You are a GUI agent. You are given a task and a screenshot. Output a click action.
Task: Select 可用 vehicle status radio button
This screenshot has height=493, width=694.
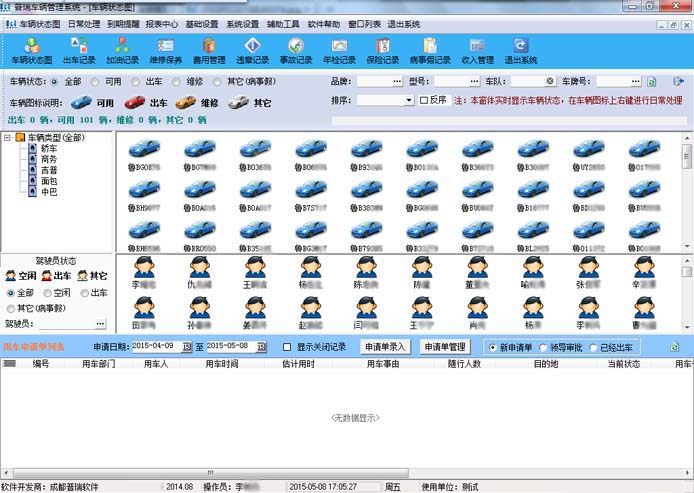[x=99, y=81]
